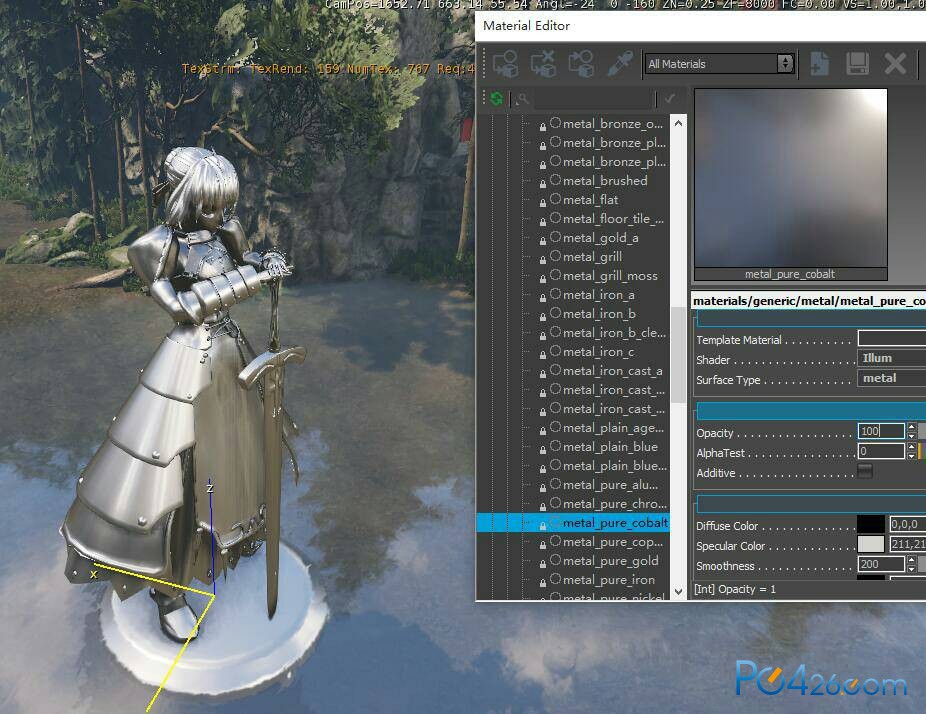Select metal_pure_cop... material

point(612,542)
